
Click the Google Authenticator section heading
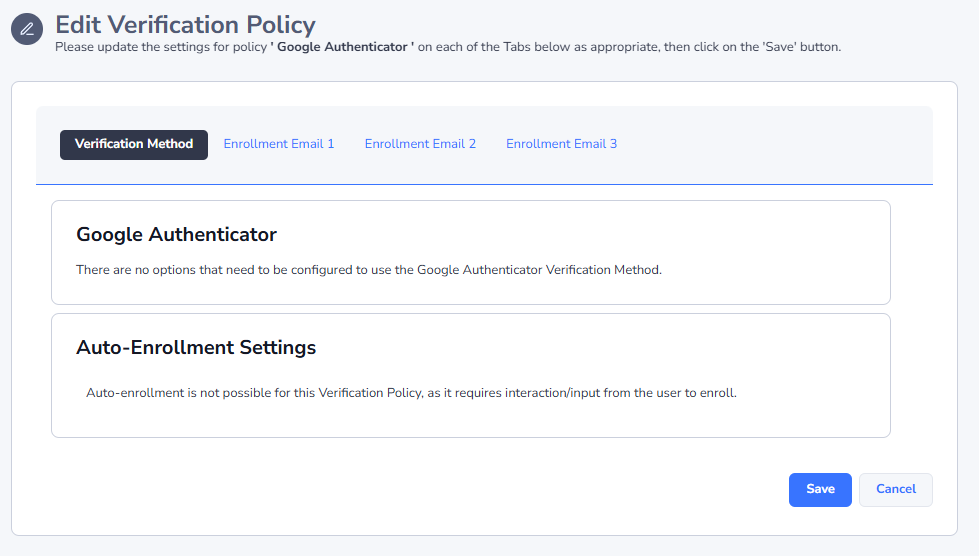point(176,235)
